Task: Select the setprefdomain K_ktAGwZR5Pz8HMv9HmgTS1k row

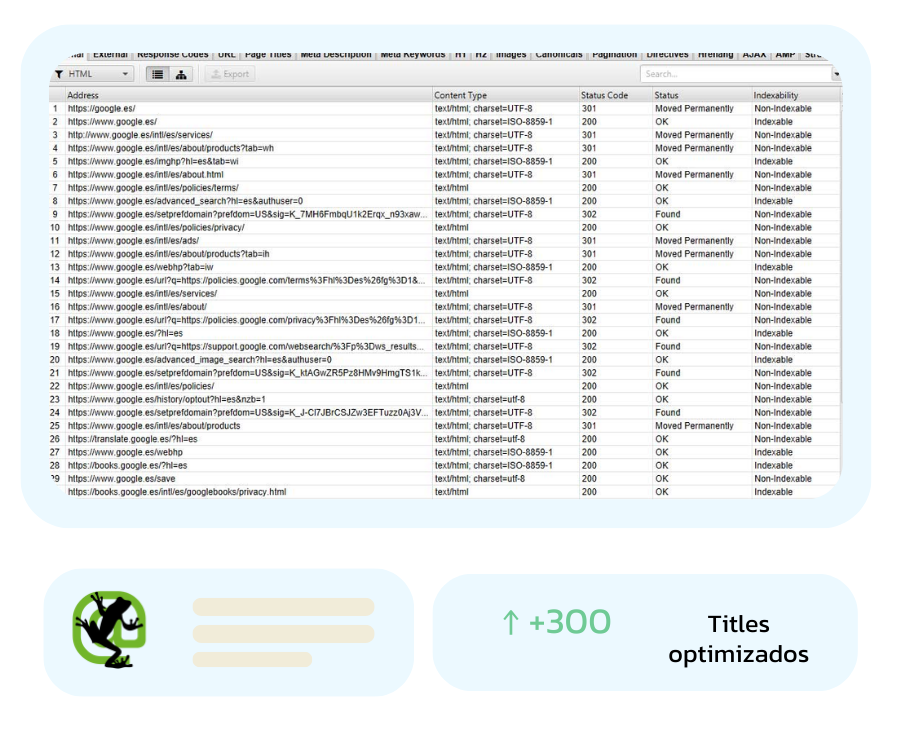Action: click(247, 372)
